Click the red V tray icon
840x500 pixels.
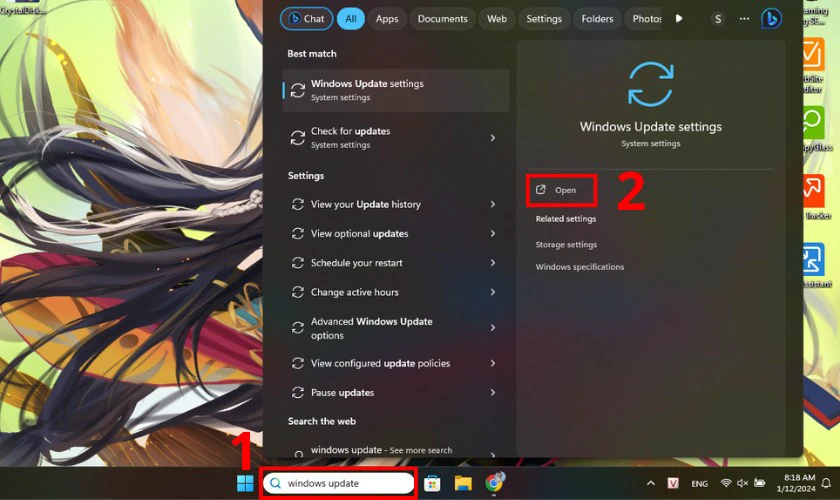pyautogui.click(x=673, y=483)
